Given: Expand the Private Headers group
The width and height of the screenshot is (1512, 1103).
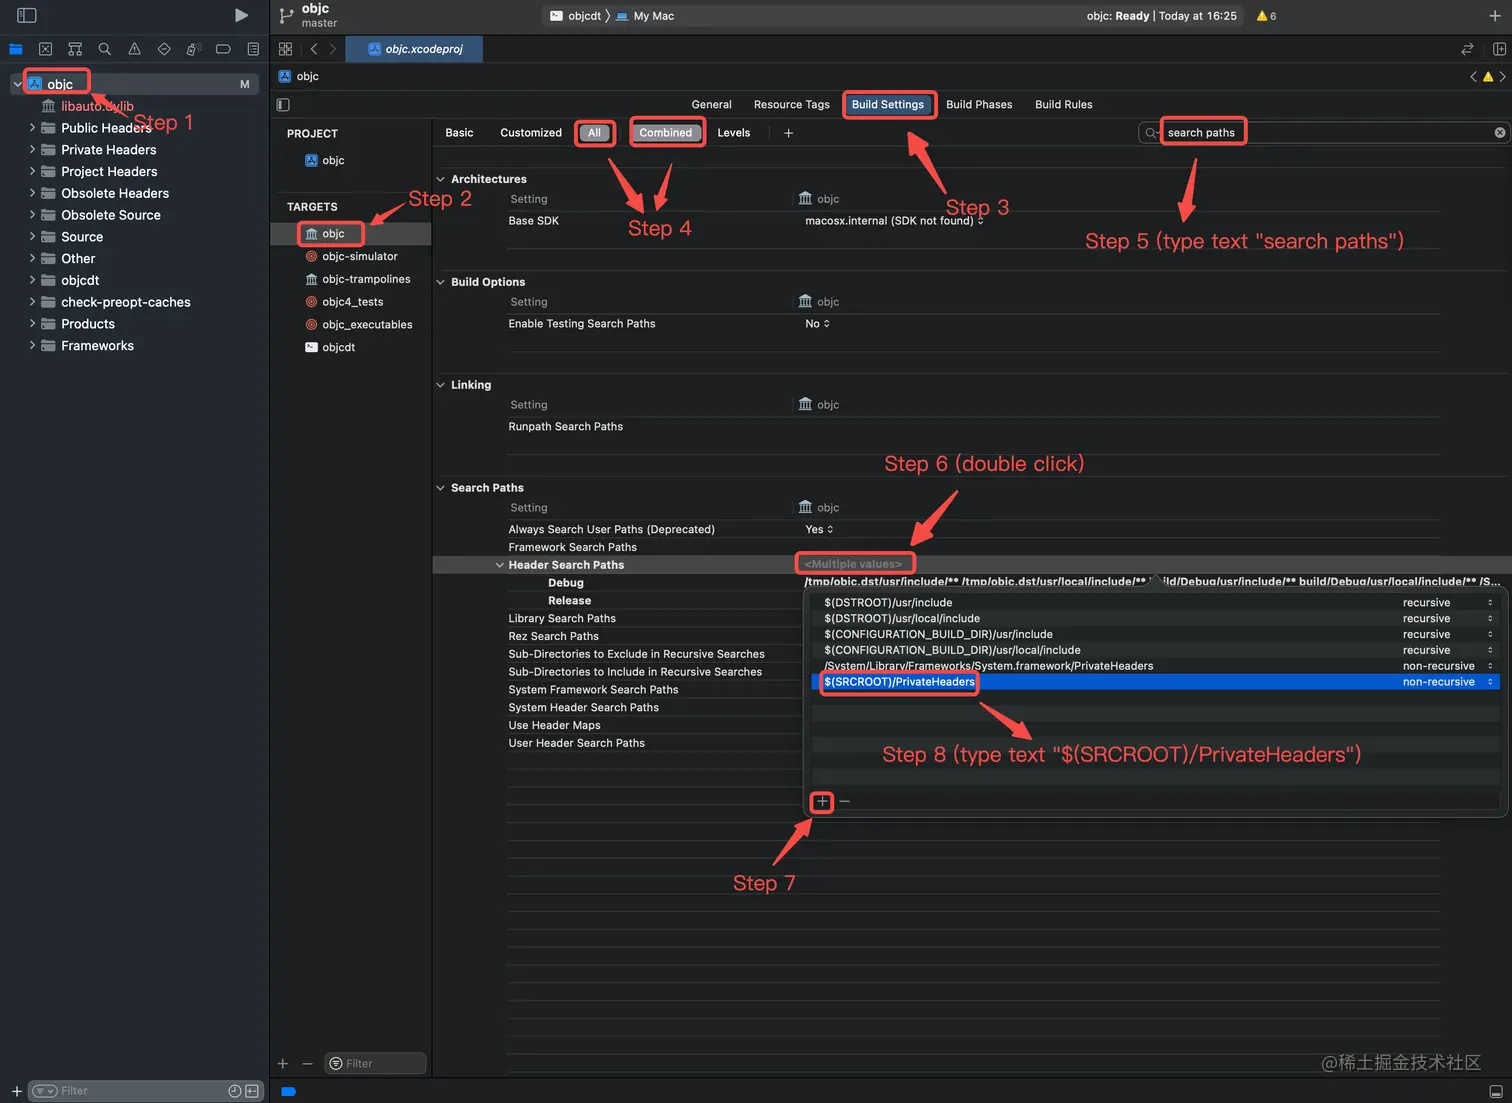Looking at the screenshot, I should 32,150.
